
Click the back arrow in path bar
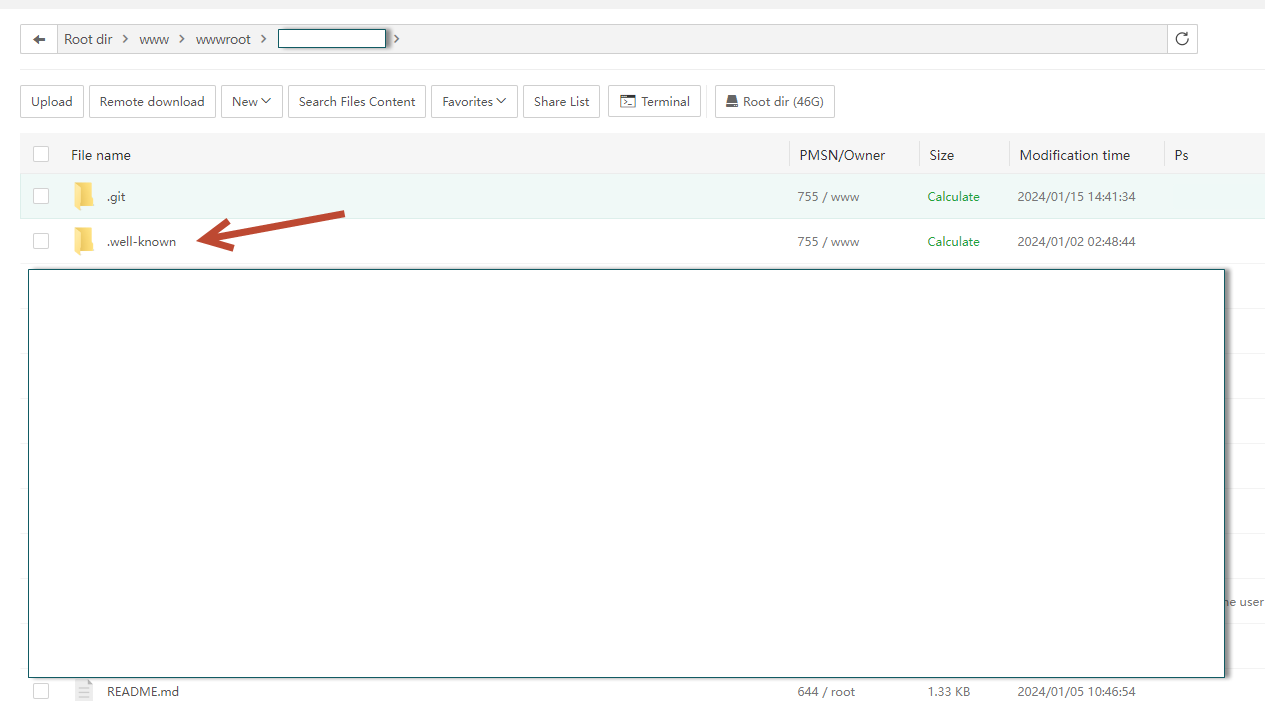pos(39,39)
